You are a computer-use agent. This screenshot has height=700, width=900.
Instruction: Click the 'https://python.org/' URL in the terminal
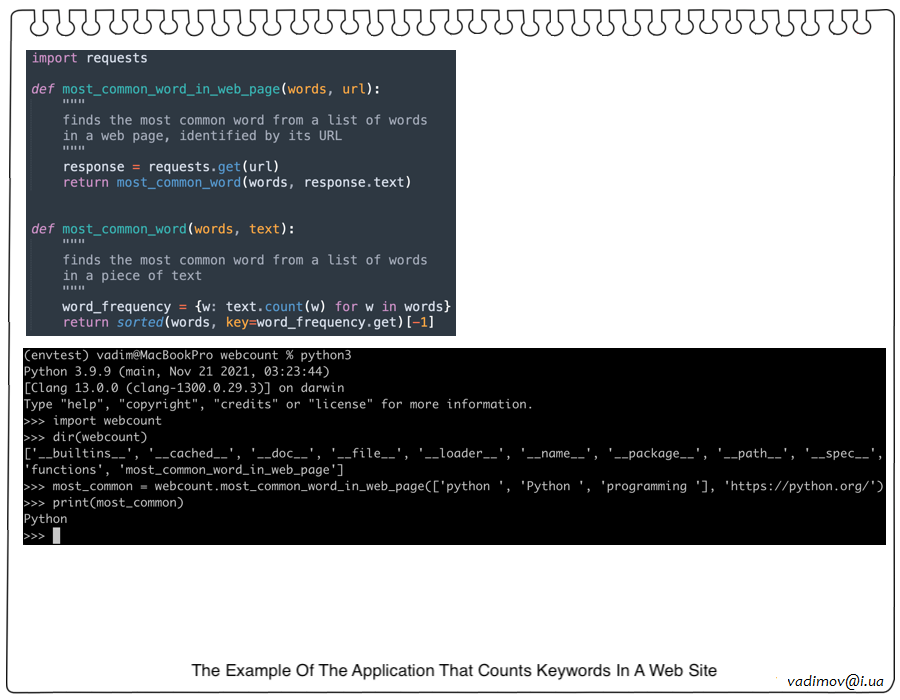[x=799, y=487]
